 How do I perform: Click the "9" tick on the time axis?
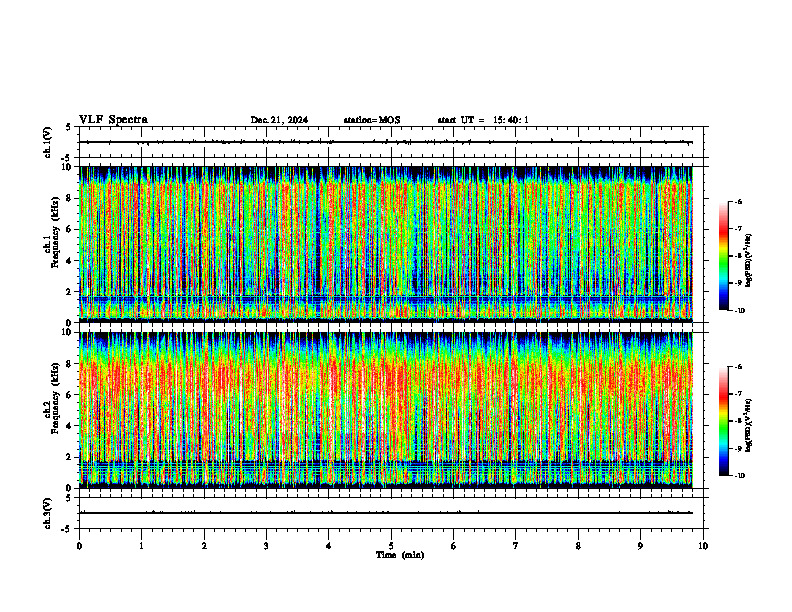(x=640, y=546)
